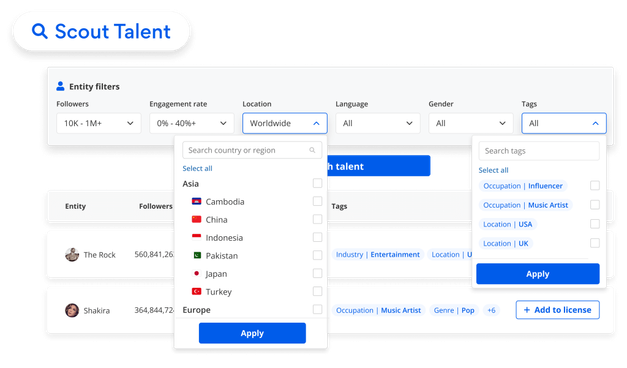Click the Asia region label
Image resolution: width=627 pixels, height=368 pixels.
click(x=190, y=184)
